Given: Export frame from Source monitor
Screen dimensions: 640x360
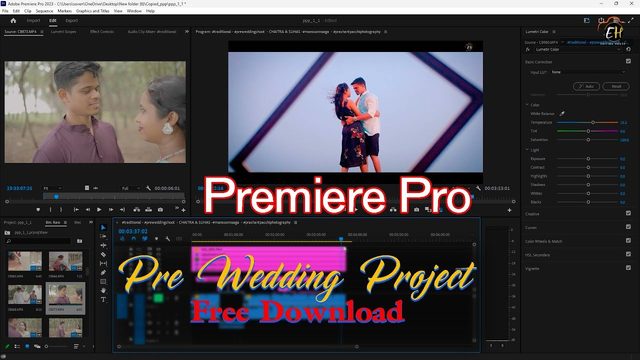Looking at the screenshot, I should [160, 209].
